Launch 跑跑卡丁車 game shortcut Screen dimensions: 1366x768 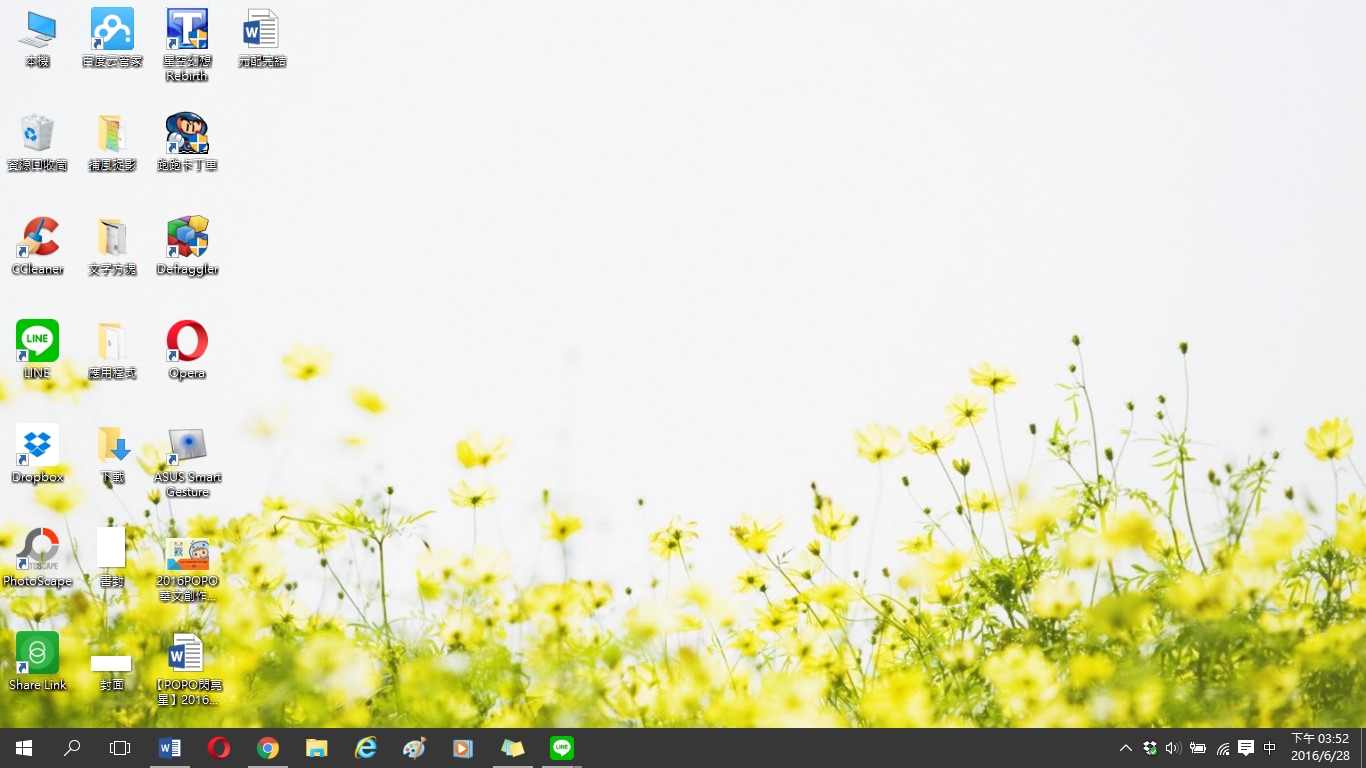tap(187, 142)
